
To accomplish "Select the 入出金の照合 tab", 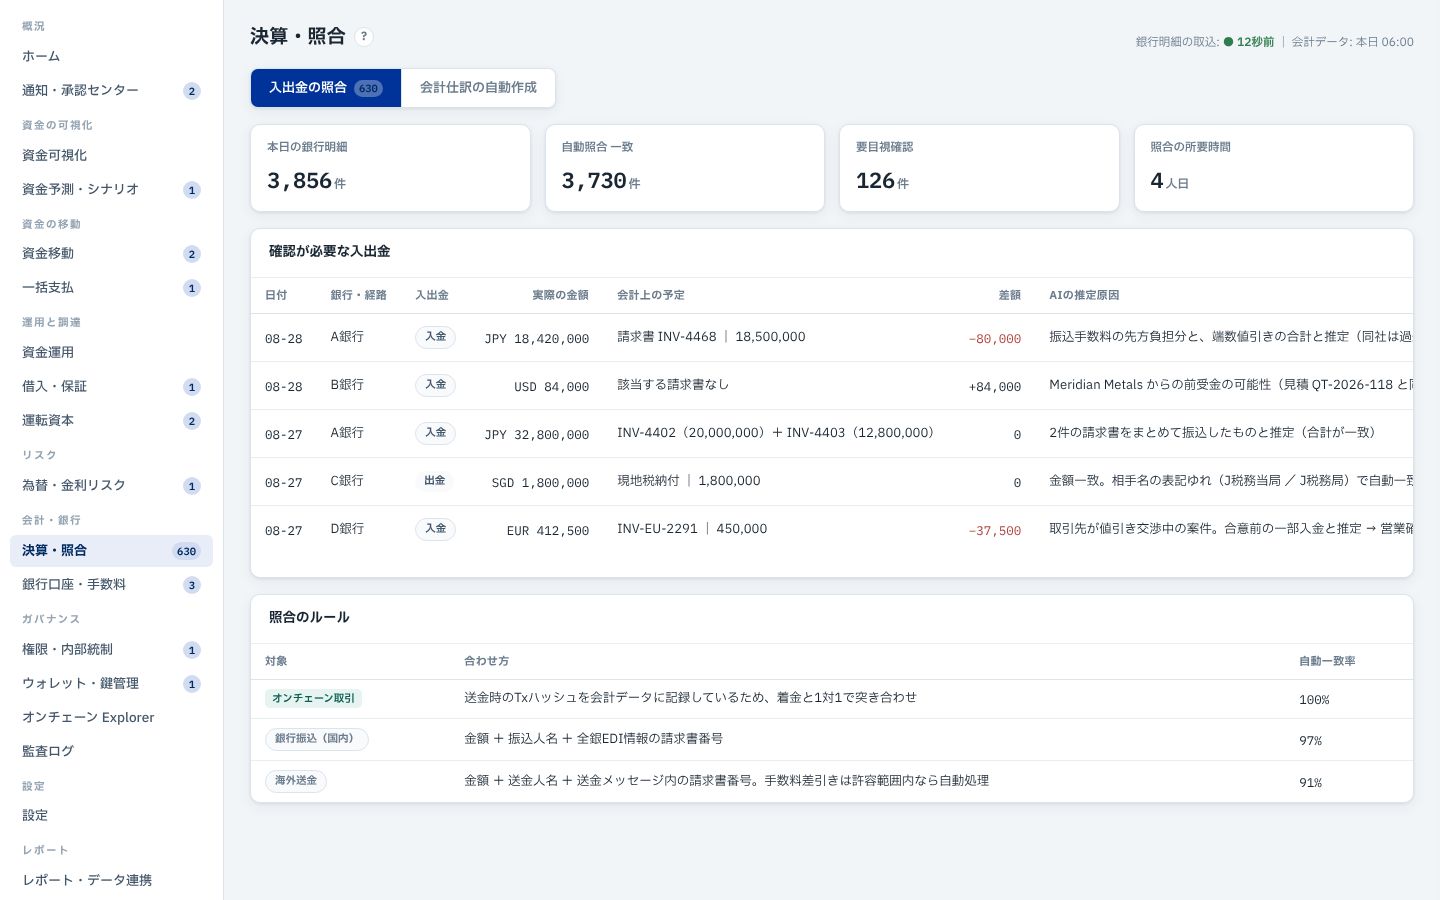I will click(x=326, y=88).
